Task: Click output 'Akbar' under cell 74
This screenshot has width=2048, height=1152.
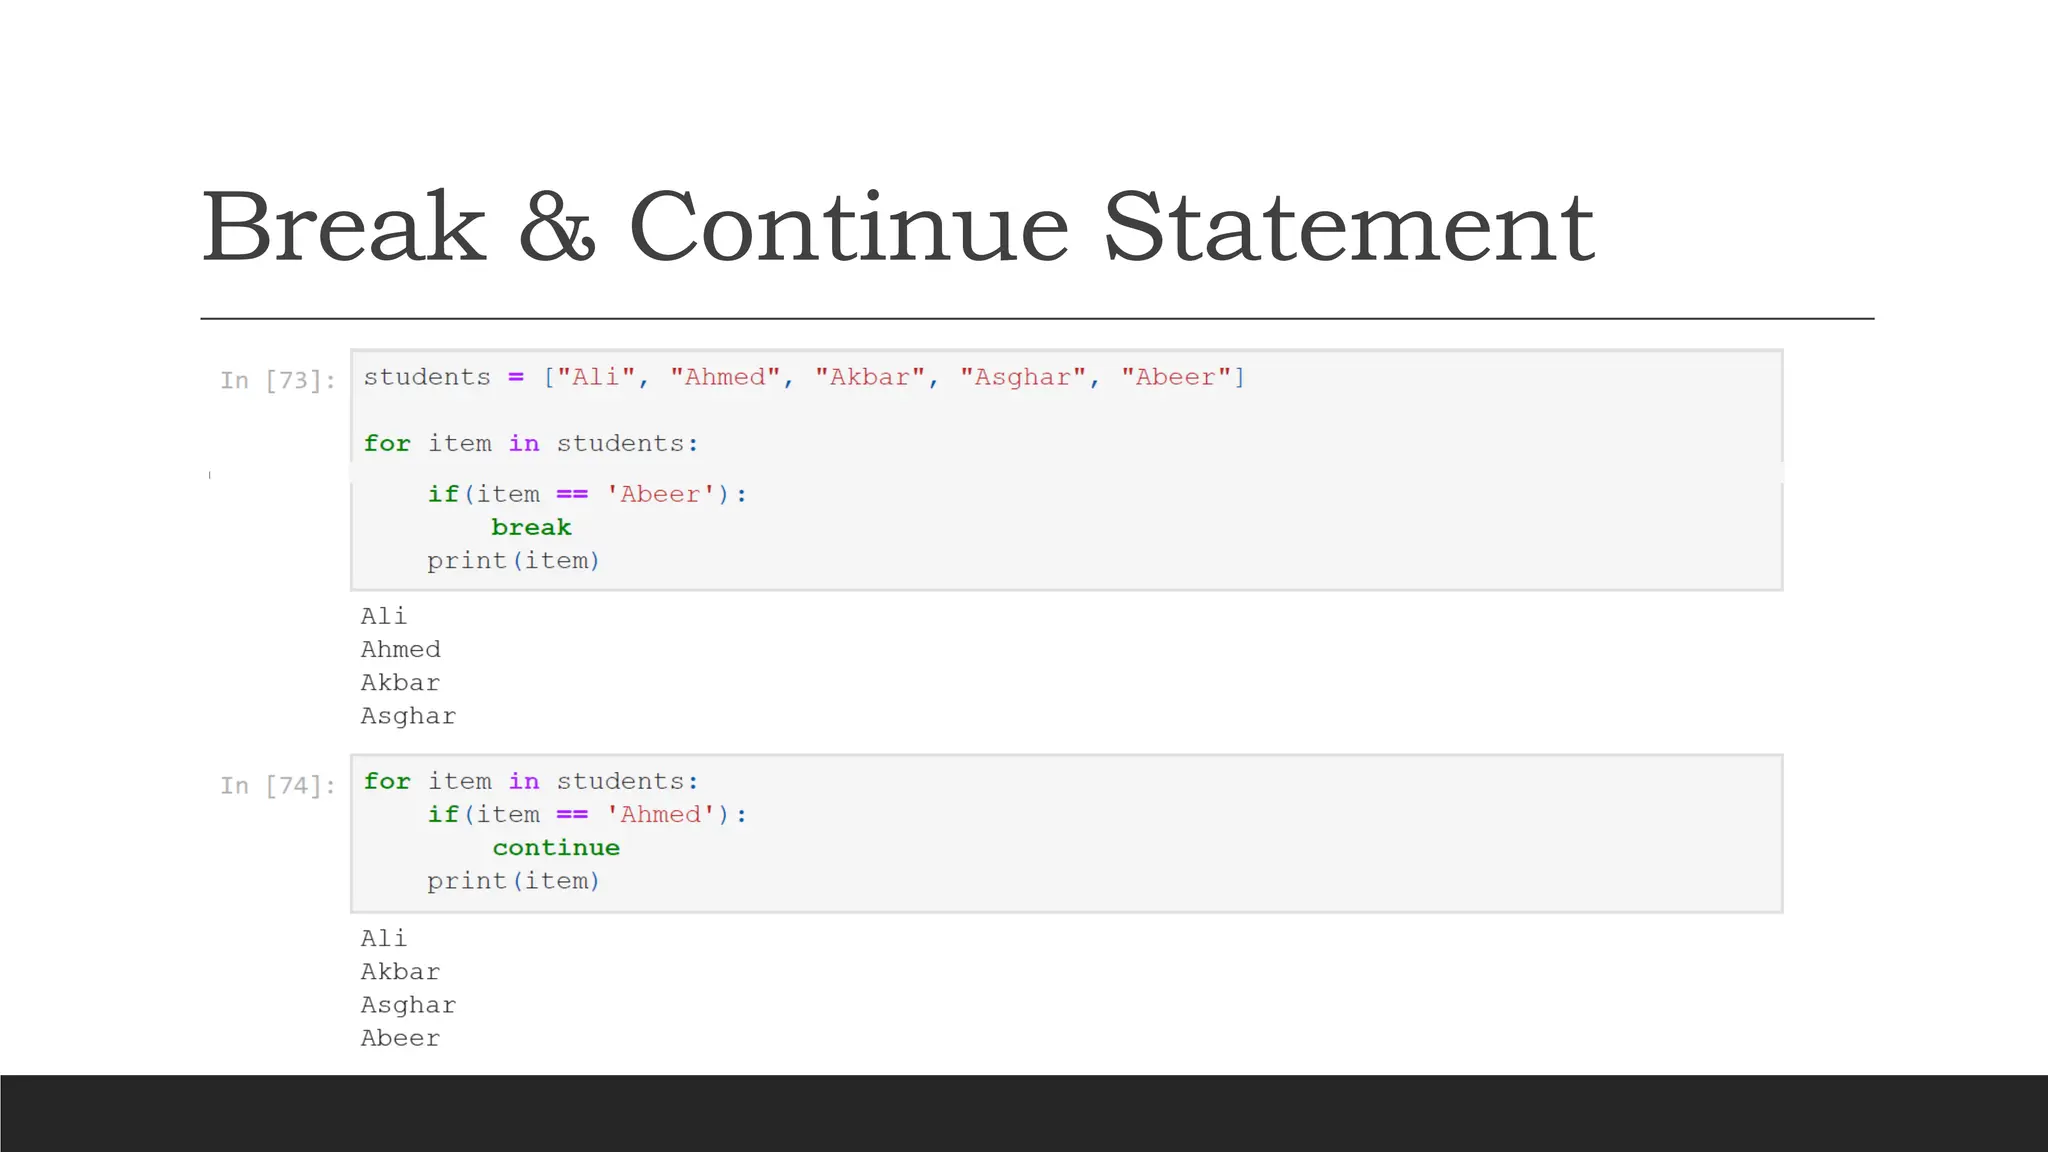Action: click(x=400, y=972)
